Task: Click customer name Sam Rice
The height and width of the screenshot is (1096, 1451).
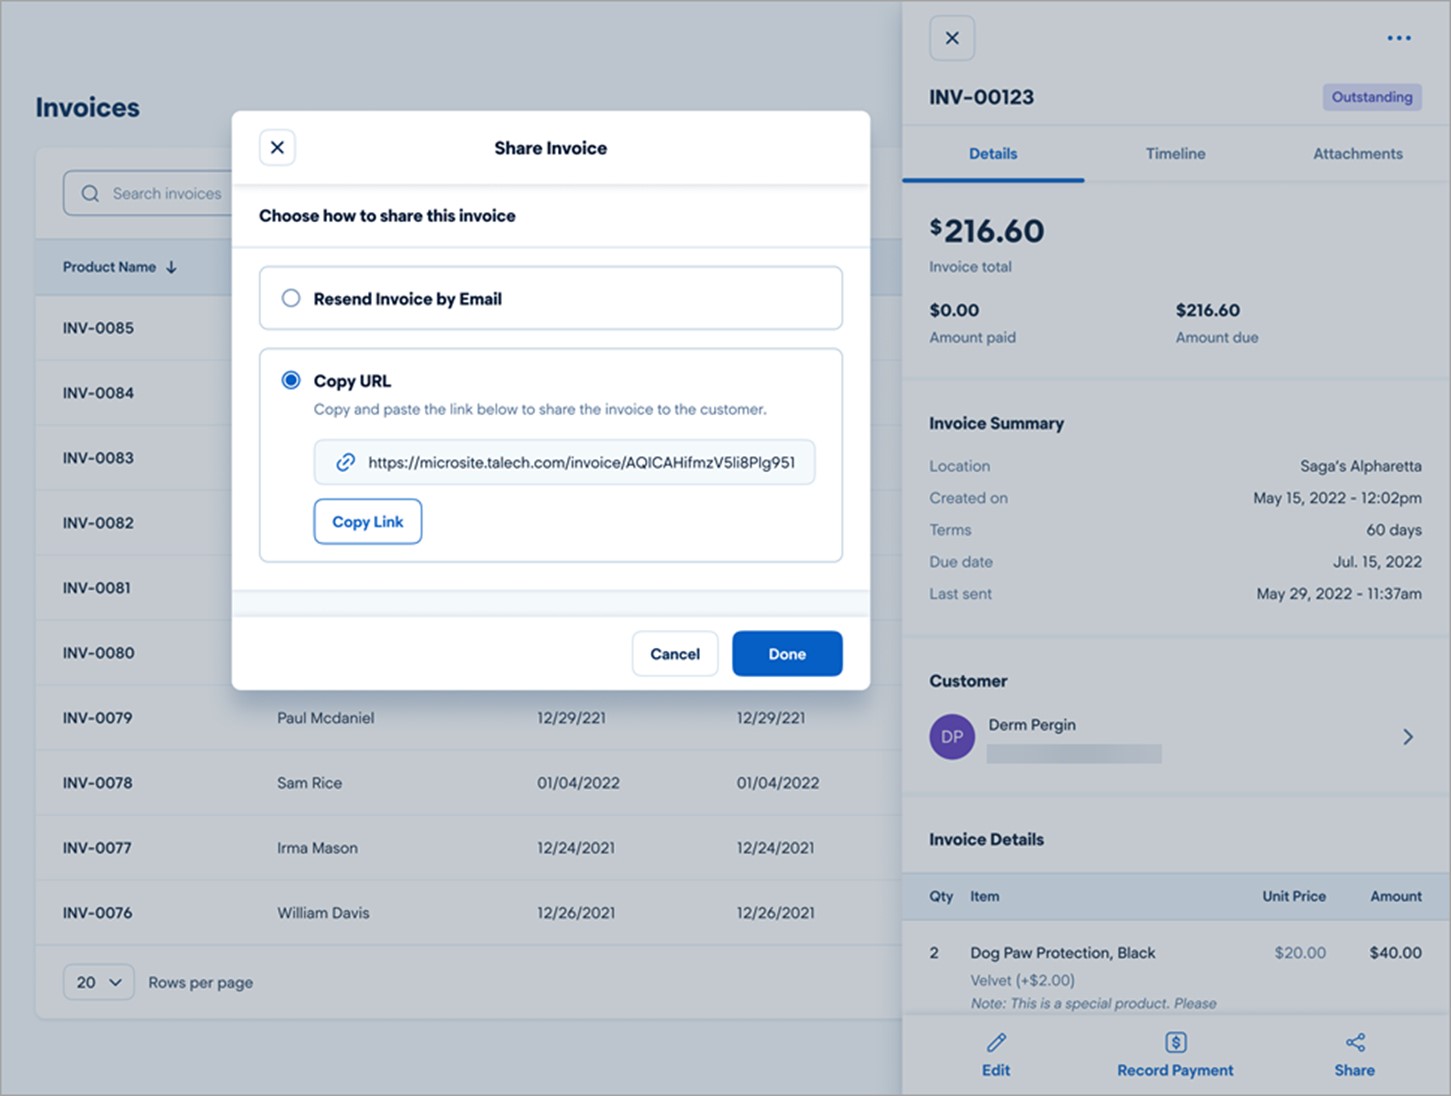Action: (310, 783)
